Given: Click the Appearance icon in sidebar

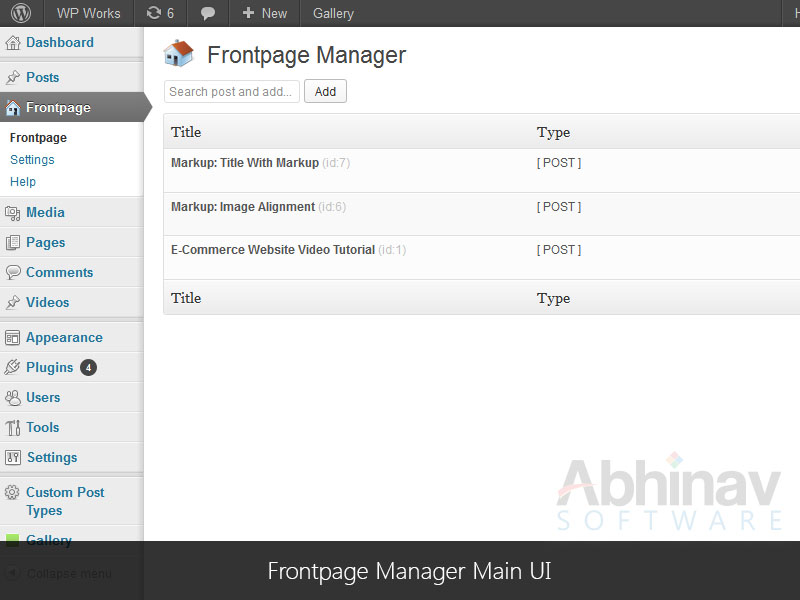Looking at the screenshot, I should click(13, 338).
